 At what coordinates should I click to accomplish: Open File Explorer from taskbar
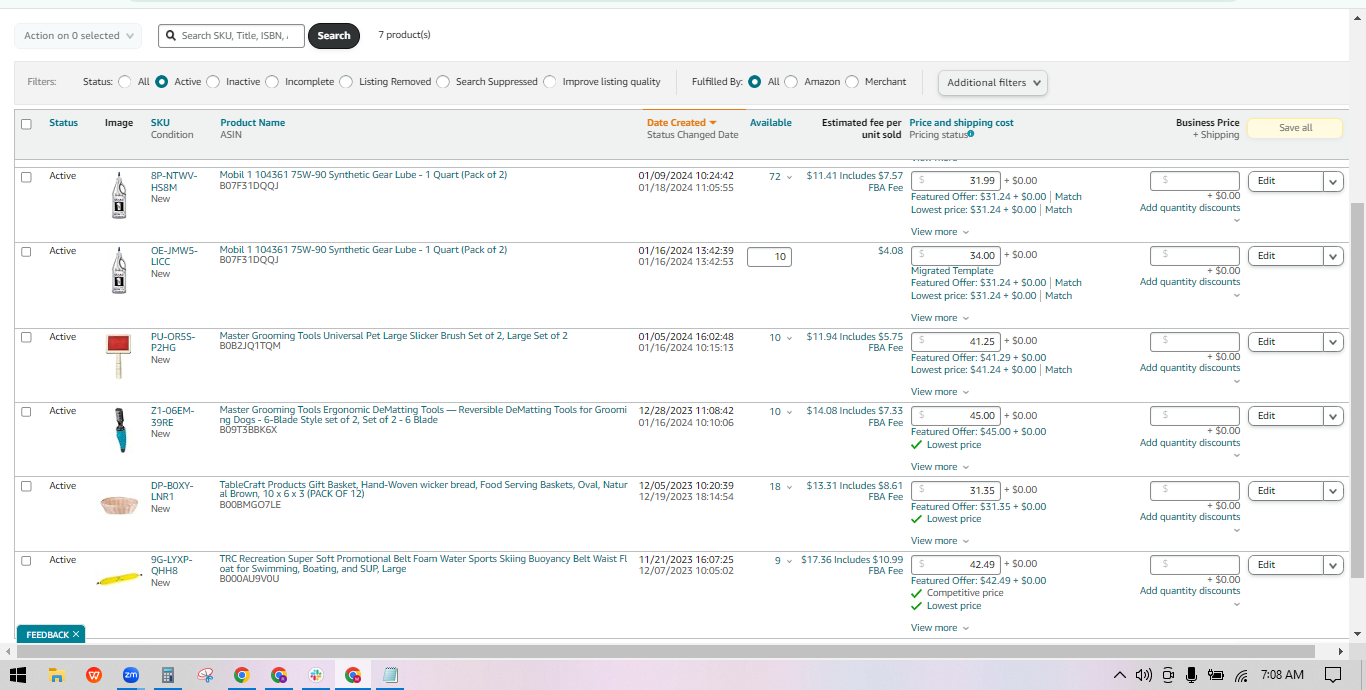point(56,675)
